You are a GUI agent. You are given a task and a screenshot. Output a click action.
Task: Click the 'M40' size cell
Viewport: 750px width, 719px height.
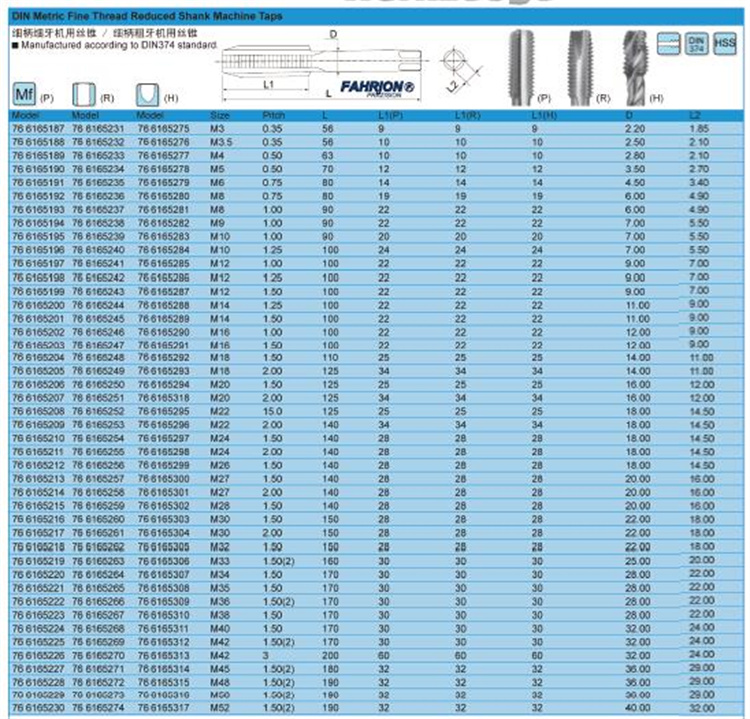(x=220, y=628)
